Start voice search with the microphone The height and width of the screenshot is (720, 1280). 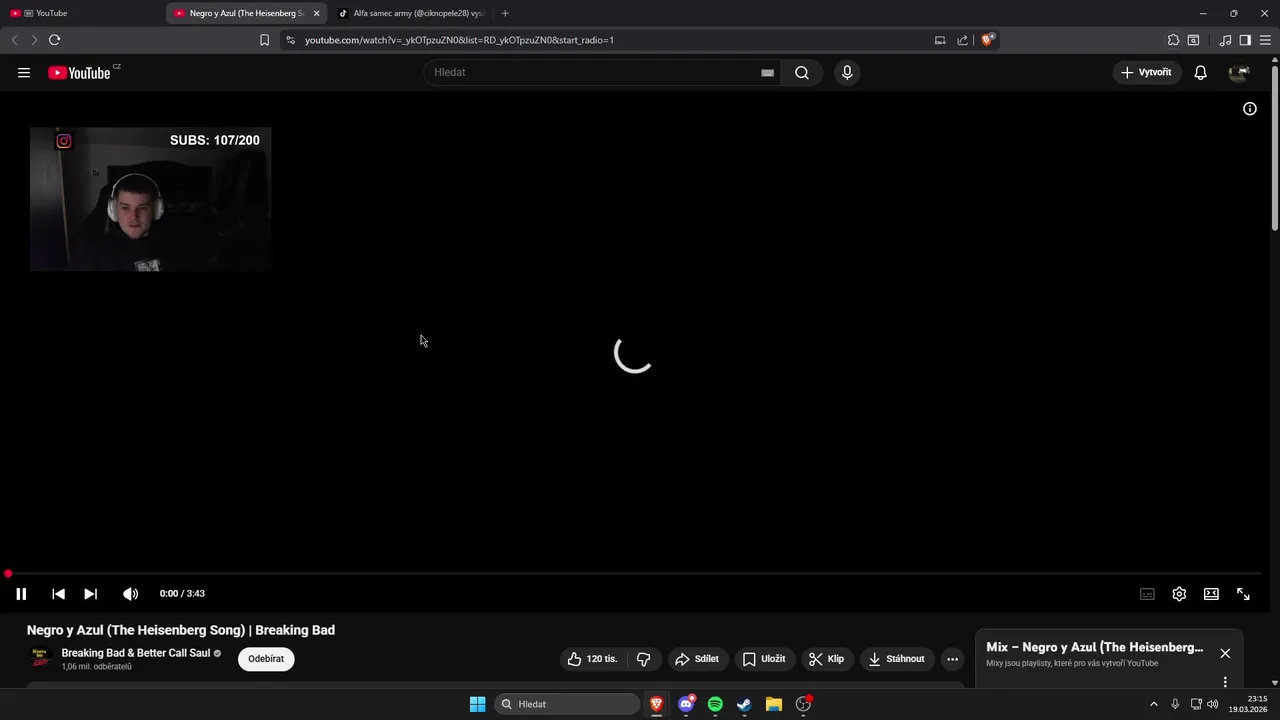pos(847,72)
